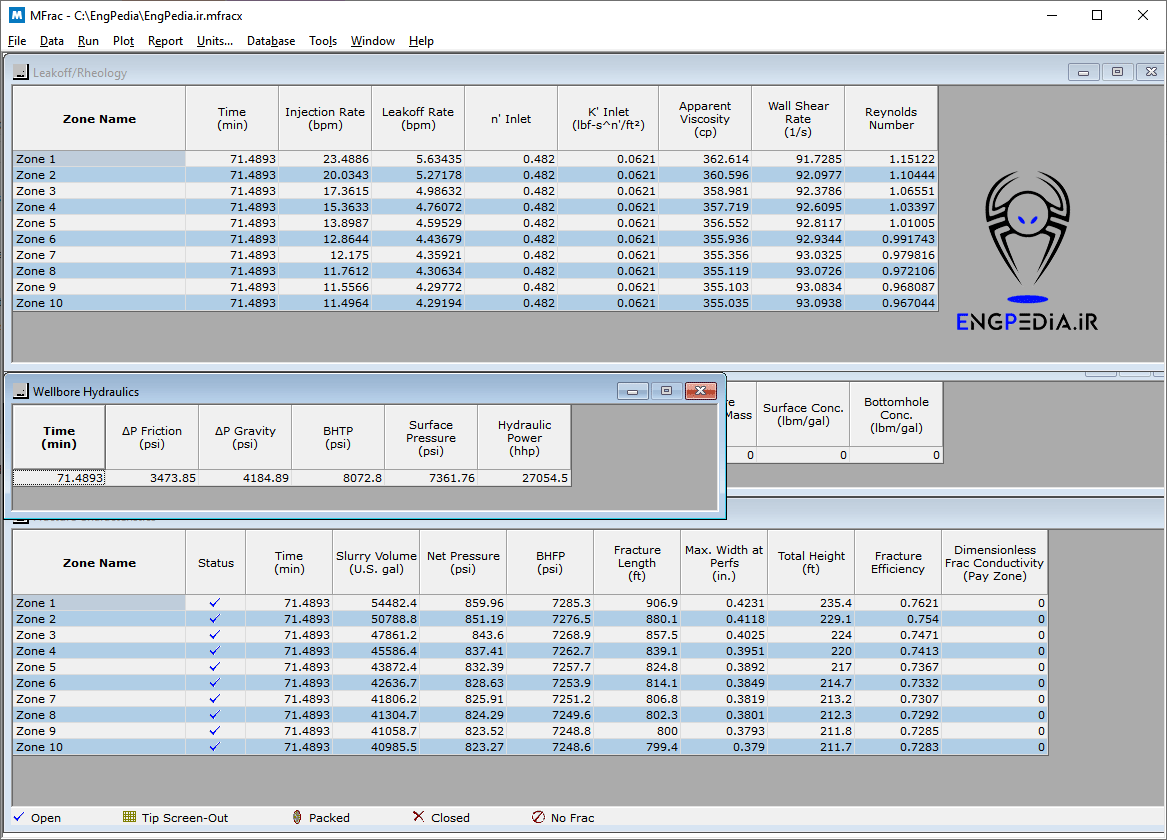Click the Open status checkmark for Zone 6

[215, 682]
